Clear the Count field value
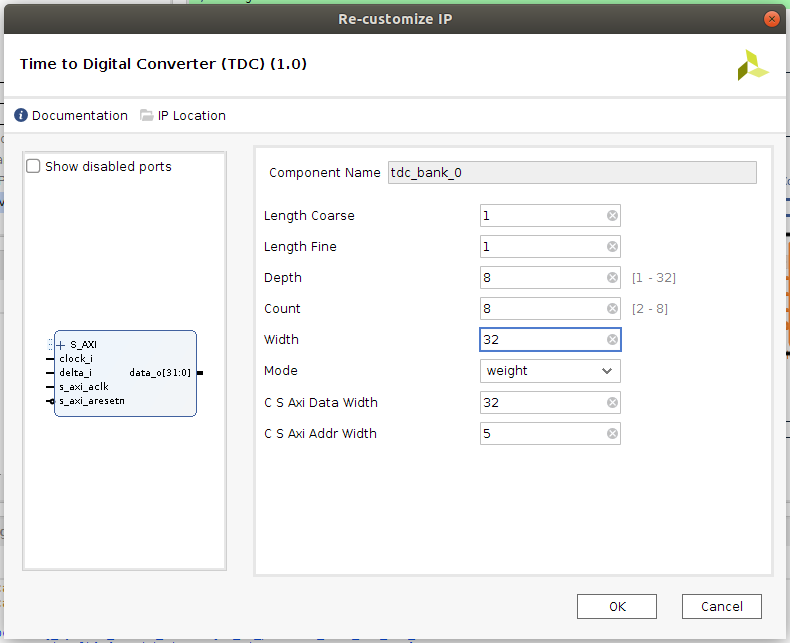The image size is (790, 643). coord(612,309)
